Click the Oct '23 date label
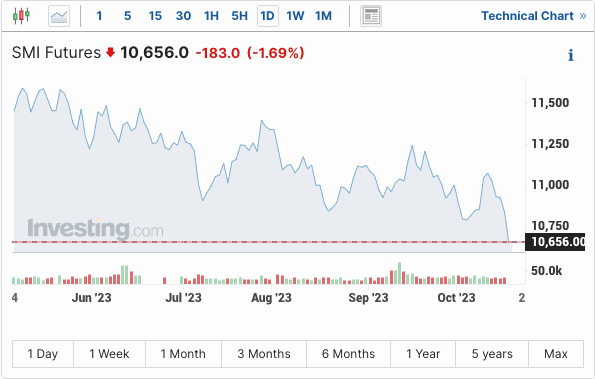 pos(456,298)
